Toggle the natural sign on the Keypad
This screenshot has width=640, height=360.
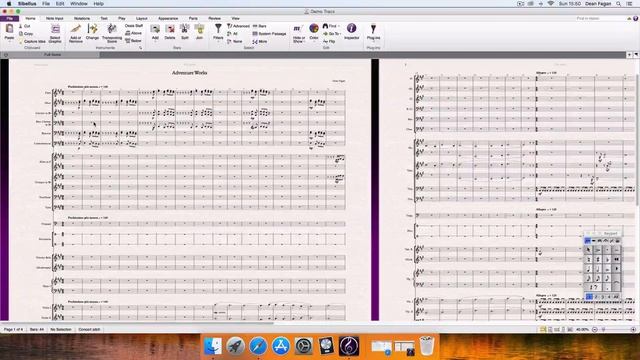click(589, 259)
